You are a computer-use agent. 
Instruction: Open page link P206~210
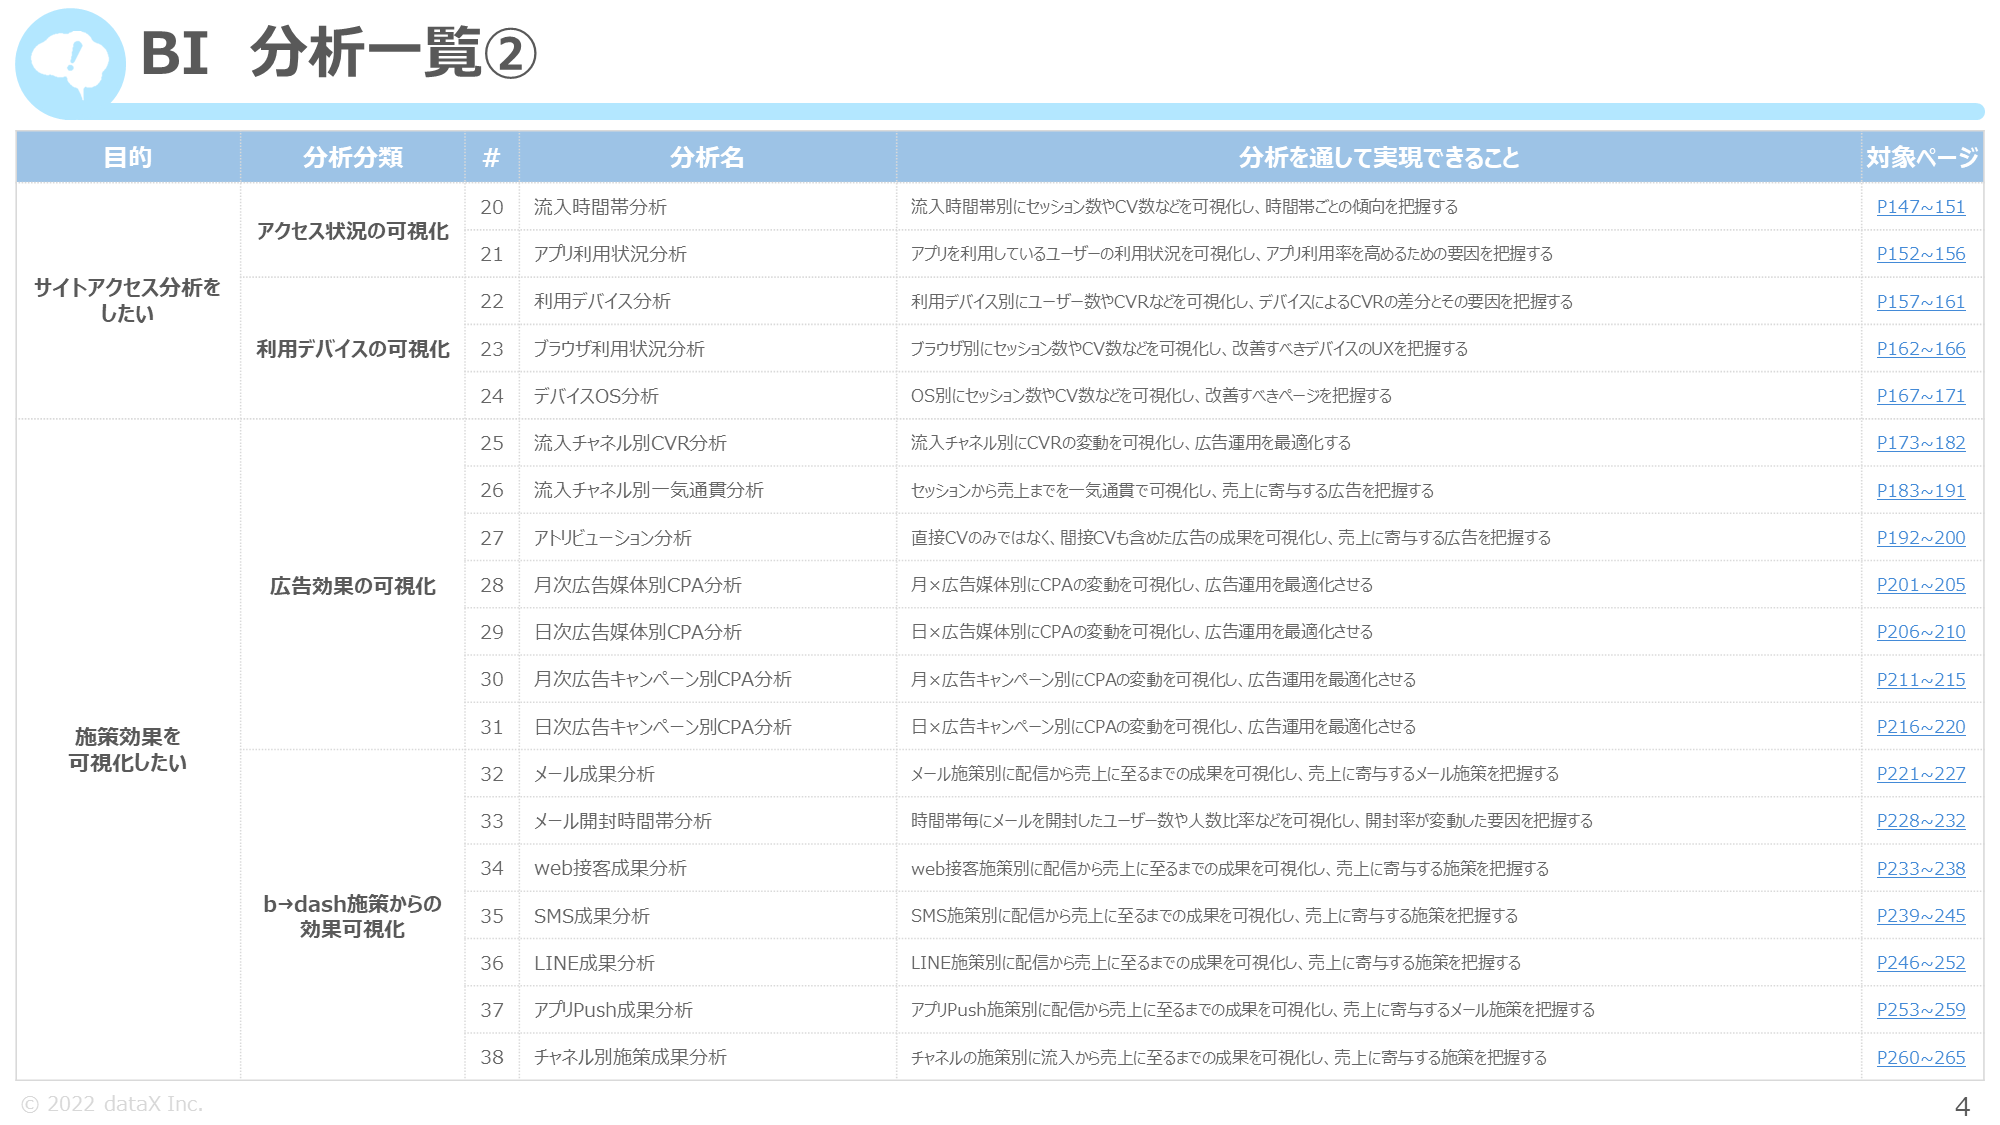coord(1920,632)
